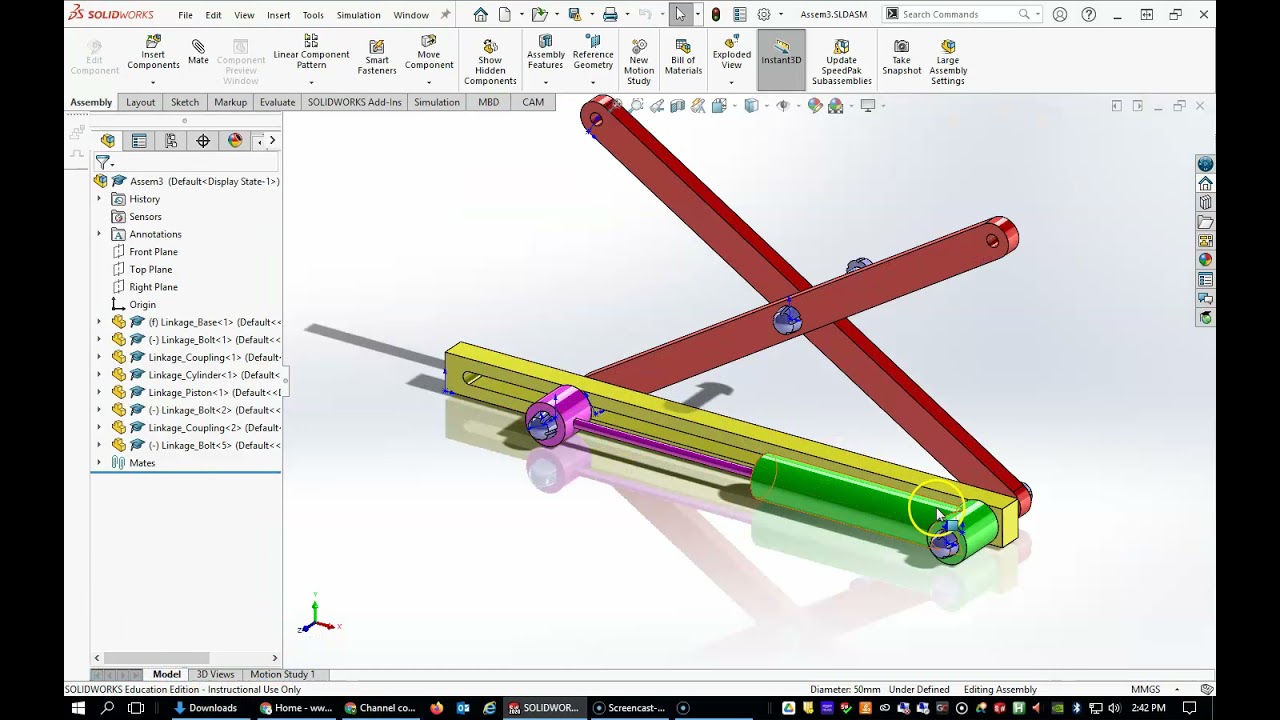
Task: Start a New Motion Study
Action: click(639, 62)
